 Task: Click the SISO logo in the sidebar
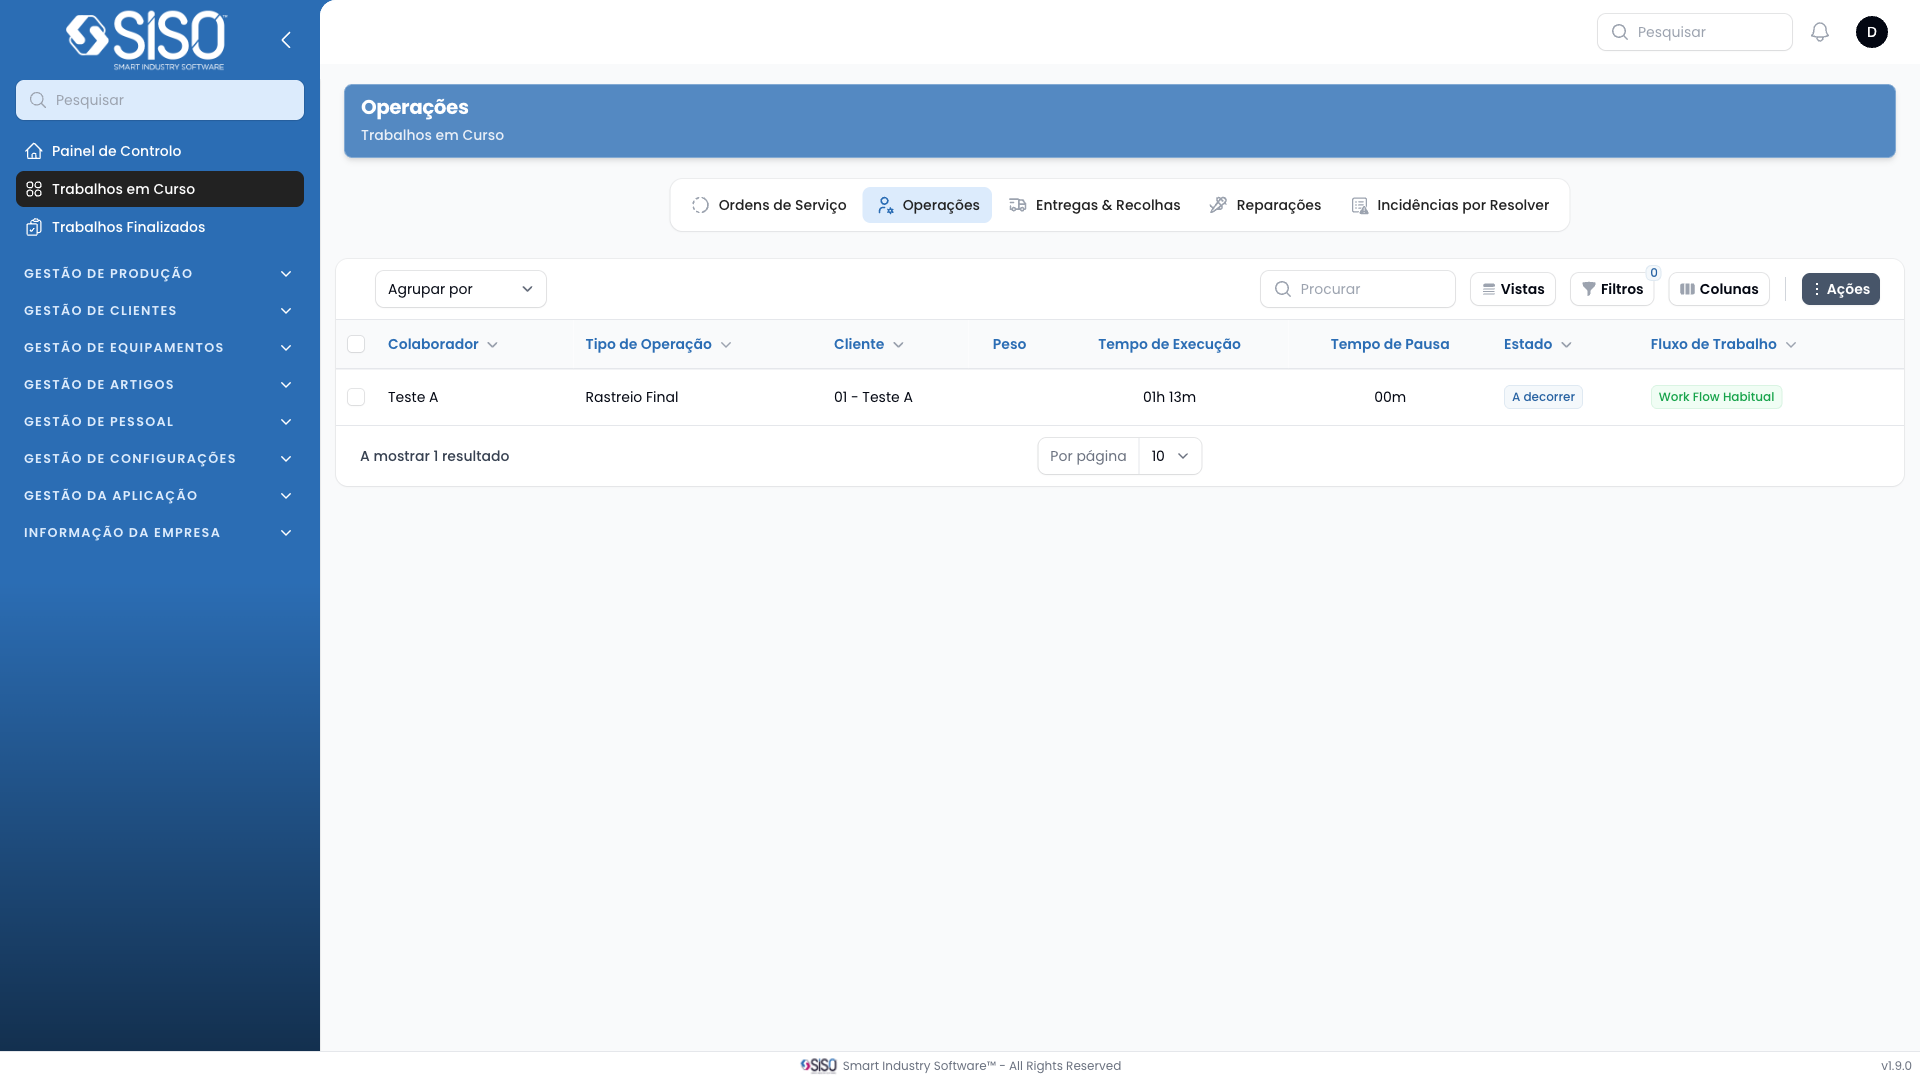(x=146, y=40)
